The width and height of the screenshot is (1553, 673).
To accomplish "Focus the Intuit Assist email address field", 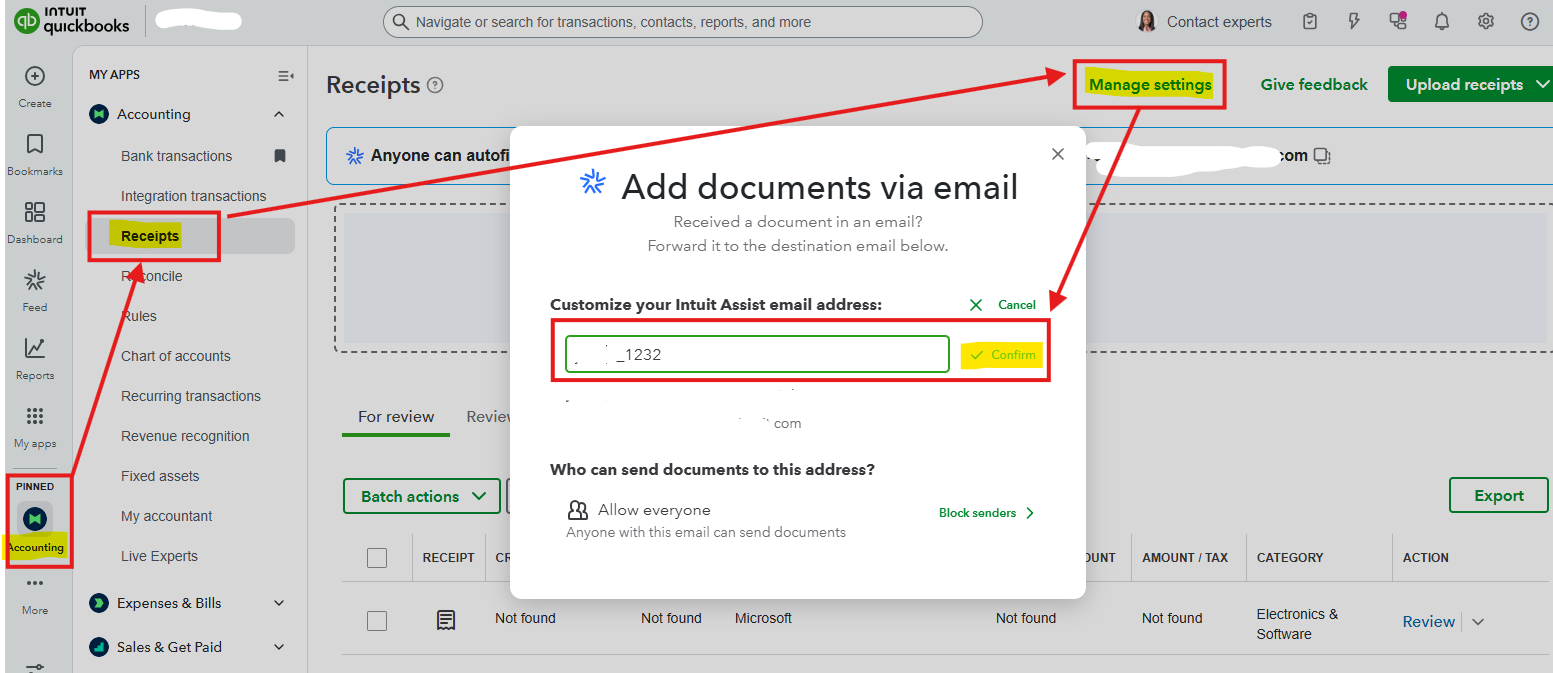I will (x=757, y=354).
